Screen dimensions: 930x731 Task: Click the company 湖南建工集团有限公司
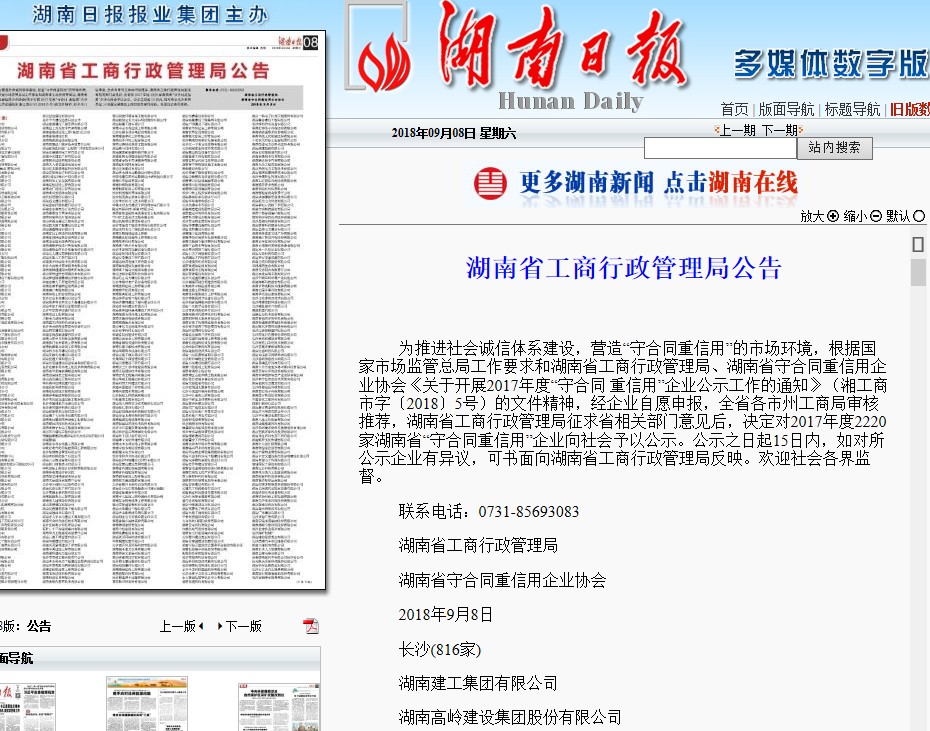[x=478, y=684]
